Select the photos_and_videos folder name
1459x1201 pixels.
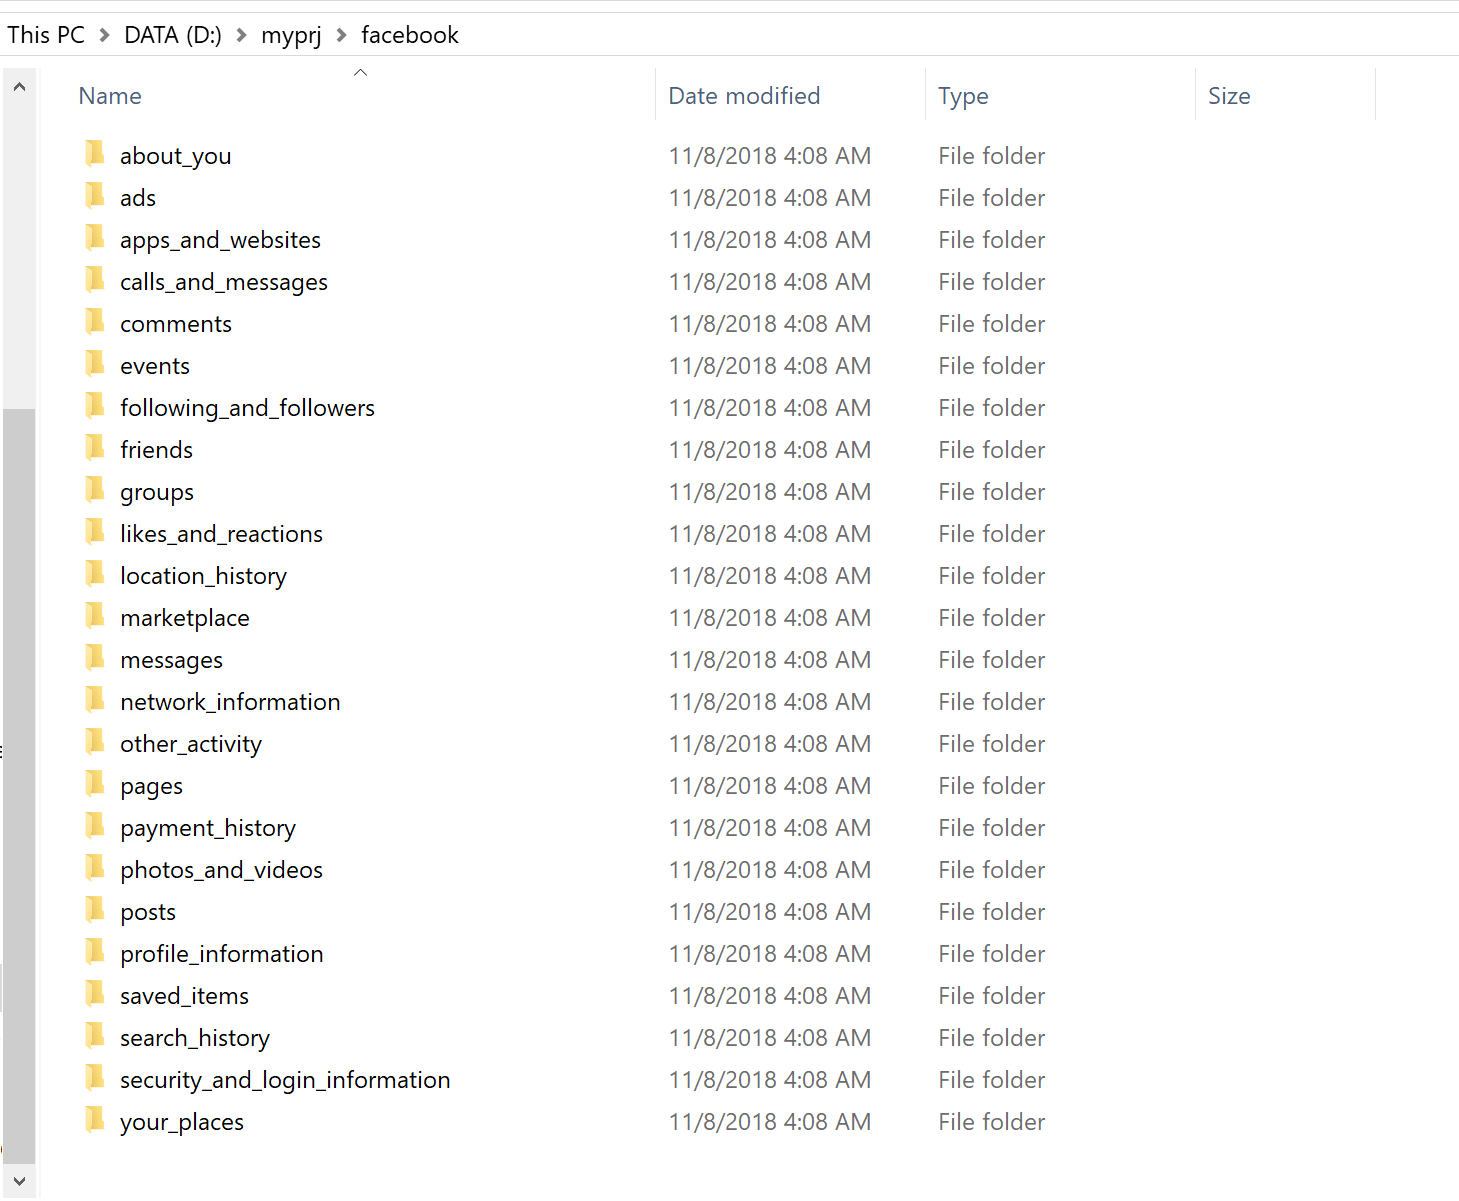coord(222,870)
